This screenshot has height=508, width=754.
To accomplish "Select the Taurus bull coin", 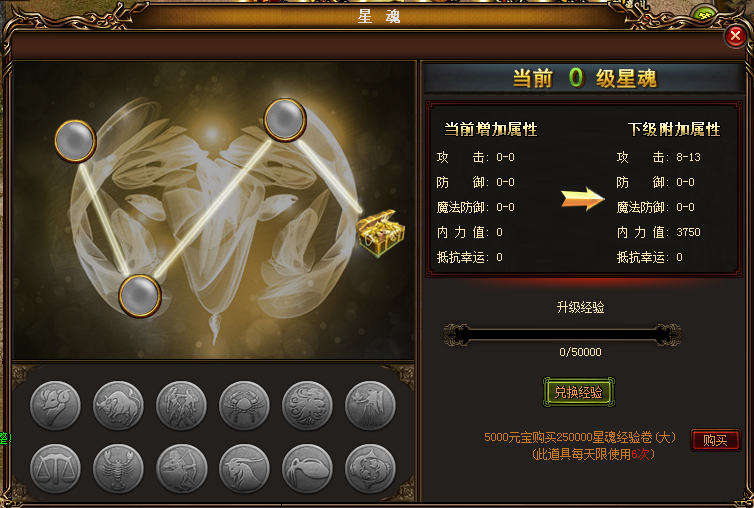I will [x=118, y=405].
